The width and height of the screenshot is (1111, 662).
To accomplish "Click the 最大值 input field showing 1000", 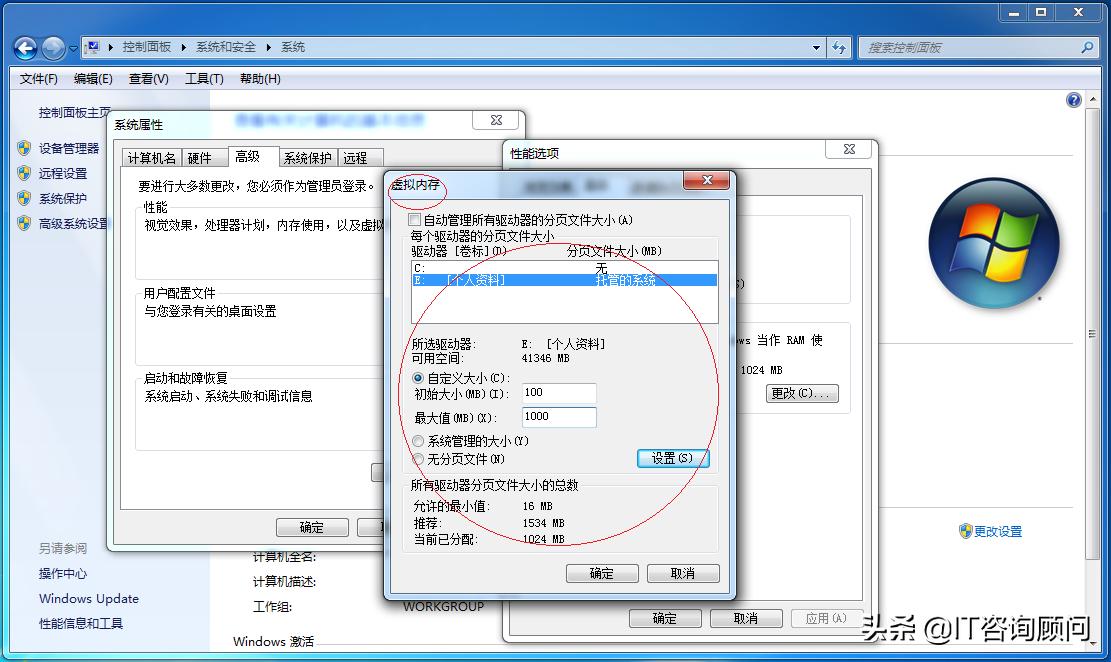I will coord(558,417).
